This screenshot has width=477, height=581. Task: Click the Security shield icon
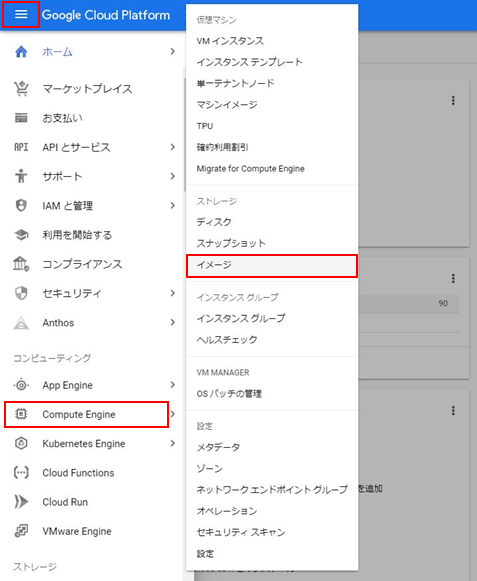point(21,293)
